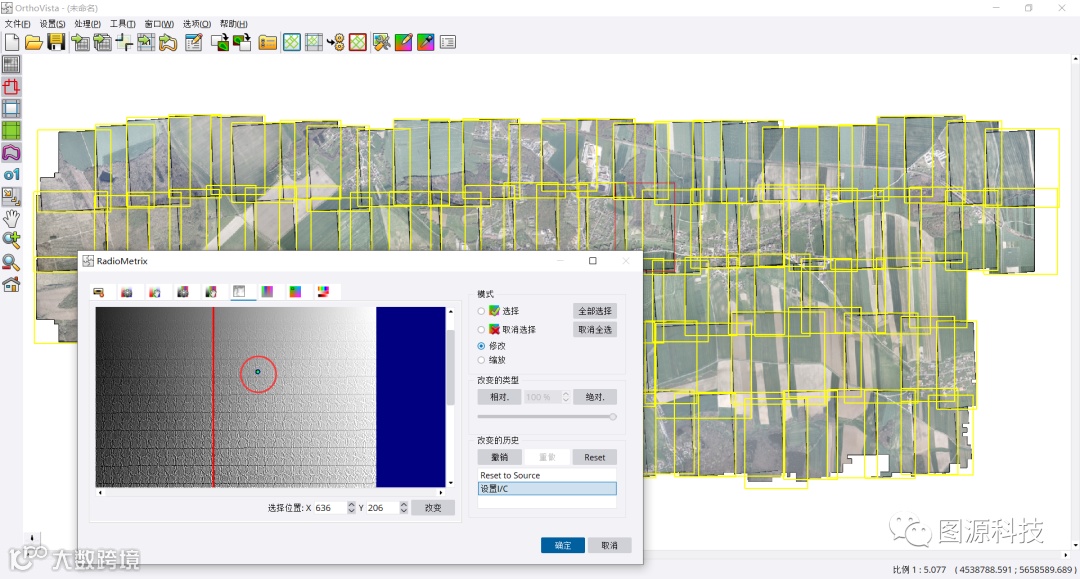The width and height of the screenshot is (1080, 579).
Task: Save project with the floppy disk icon
Action: tap(56, 42)
